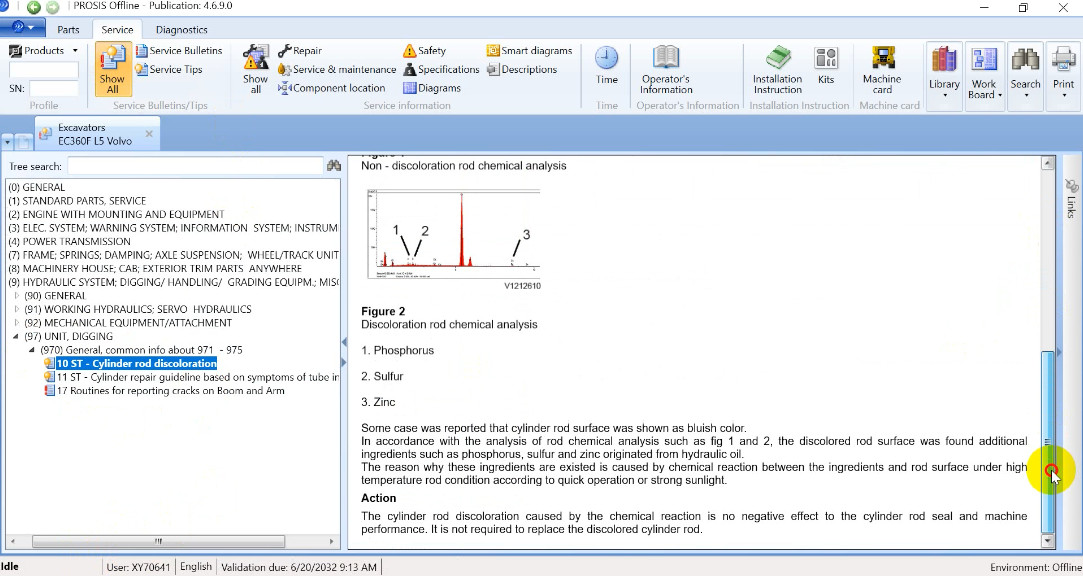Open Kits
1083x576 pixels.
coord(826,66)
